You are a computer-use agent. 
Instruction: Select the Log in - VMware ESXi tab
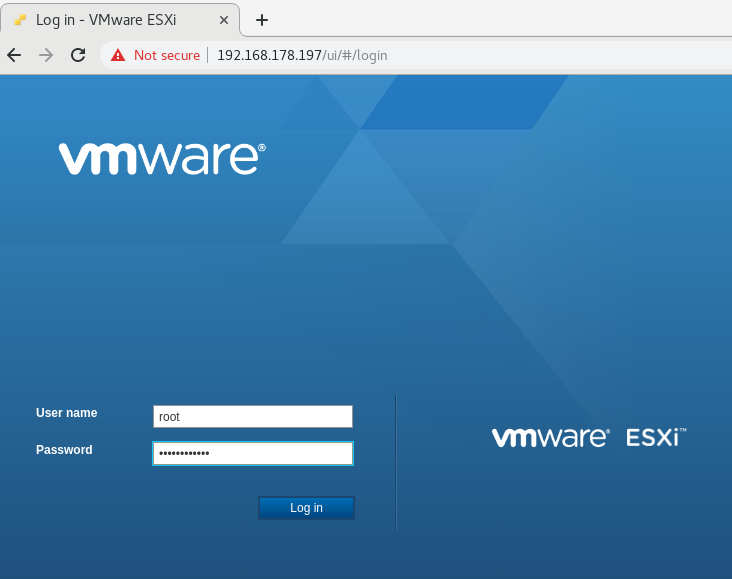[120, 20]
